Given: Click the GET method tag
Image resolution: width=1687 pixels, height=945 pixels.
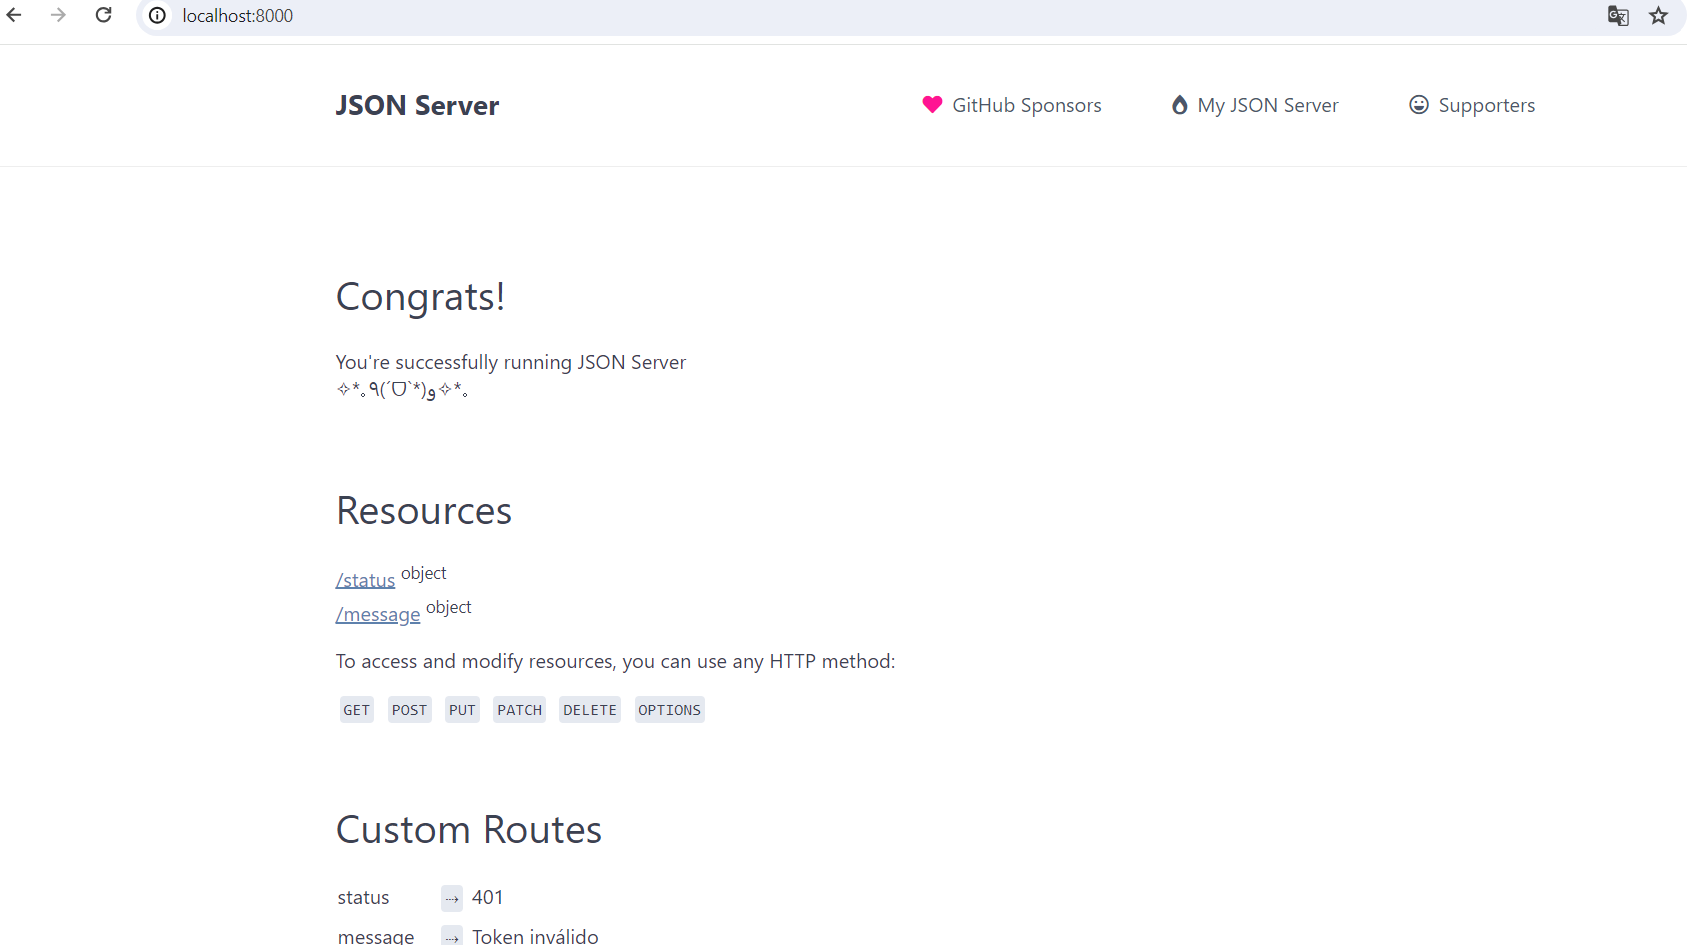Looking at the screenshot, I should point(357,710).
